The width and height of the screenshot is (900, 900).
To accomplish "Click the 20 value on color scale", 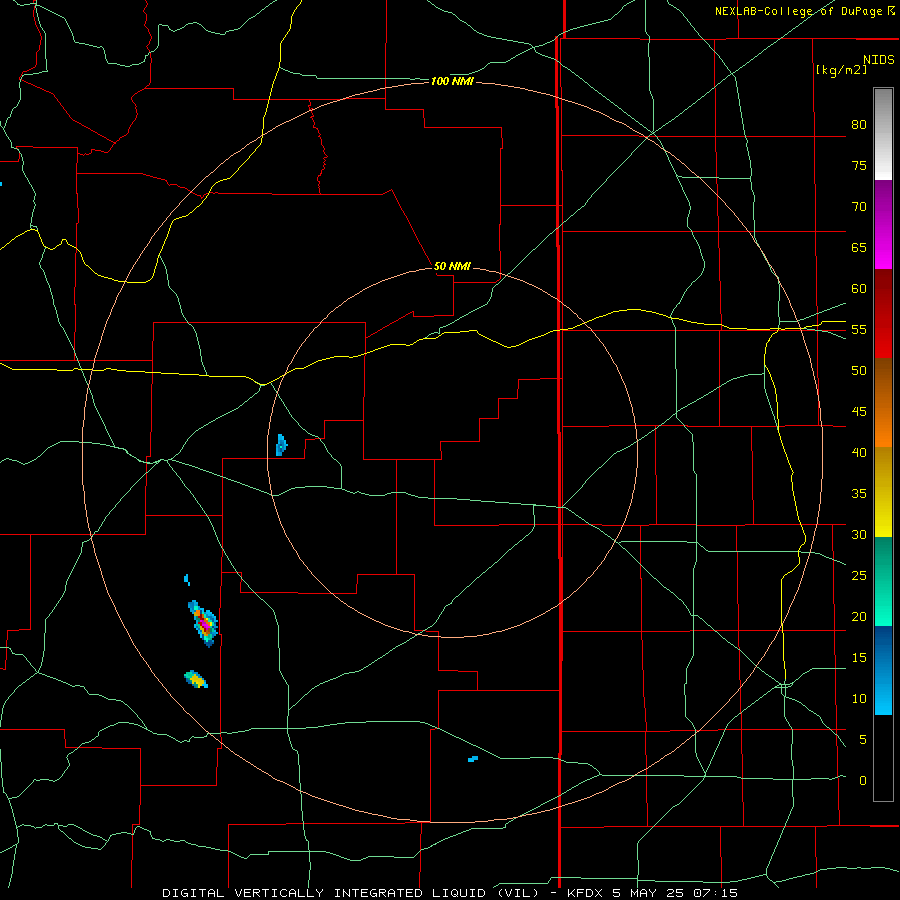I will 859,616.
